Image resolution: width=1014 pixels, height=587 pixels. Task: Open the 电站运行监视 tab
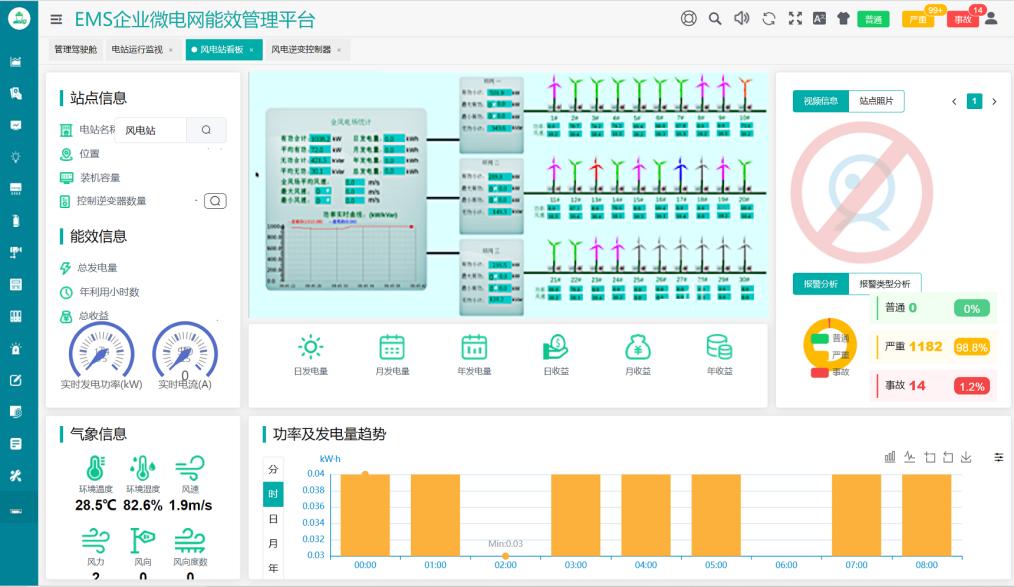[137, 49]
